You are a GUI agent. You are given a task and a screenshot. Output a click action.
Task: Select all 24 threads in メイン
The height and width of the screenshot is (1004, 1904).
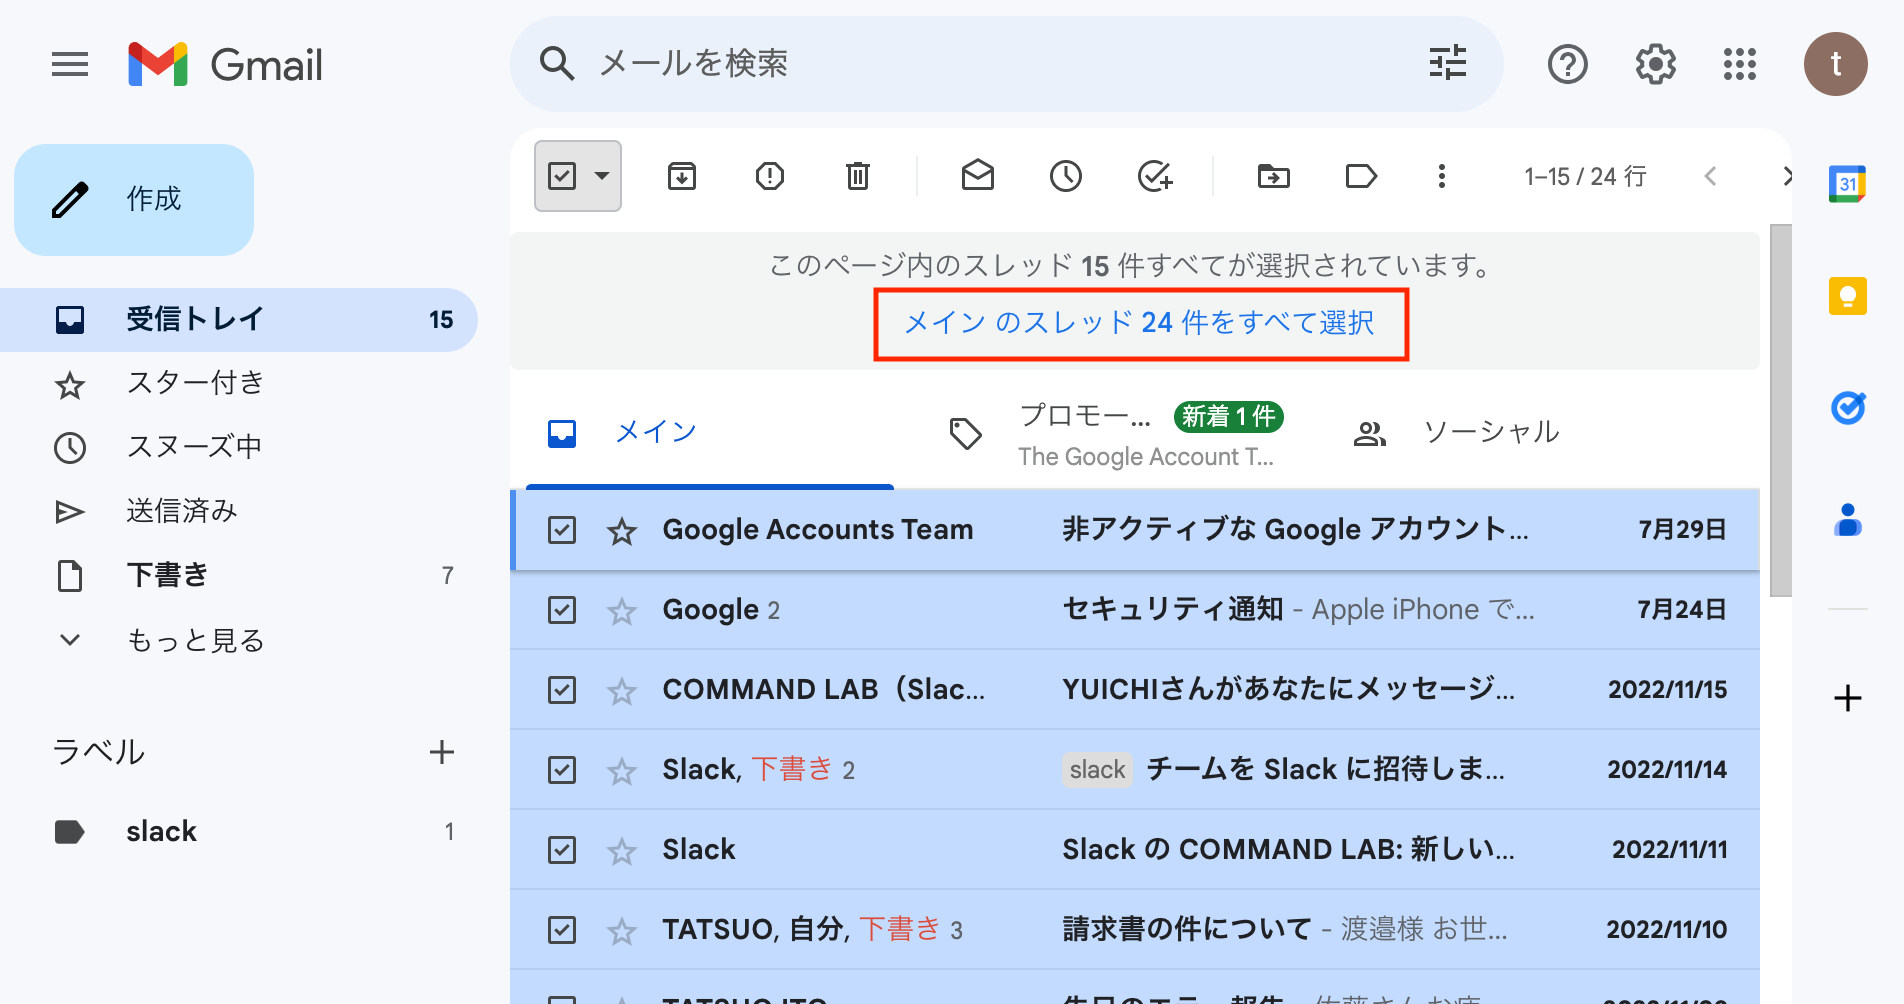1140,323
